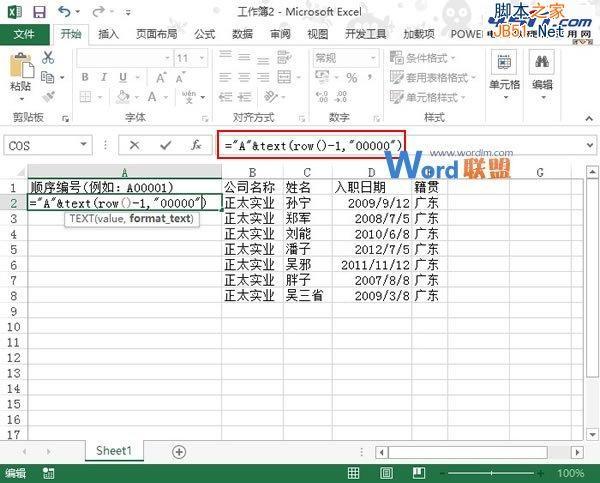
Task: Click the increase font size icon
Action: click(161, 77)
